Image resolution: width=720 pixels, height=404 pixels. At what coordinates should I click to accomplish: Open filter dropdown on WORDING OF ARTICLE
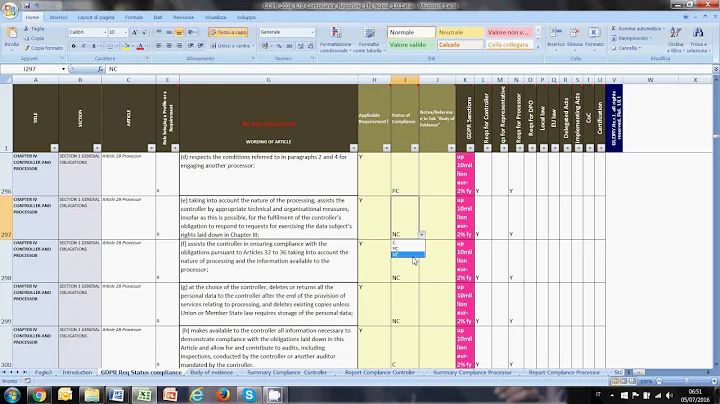tap(353, 148)
